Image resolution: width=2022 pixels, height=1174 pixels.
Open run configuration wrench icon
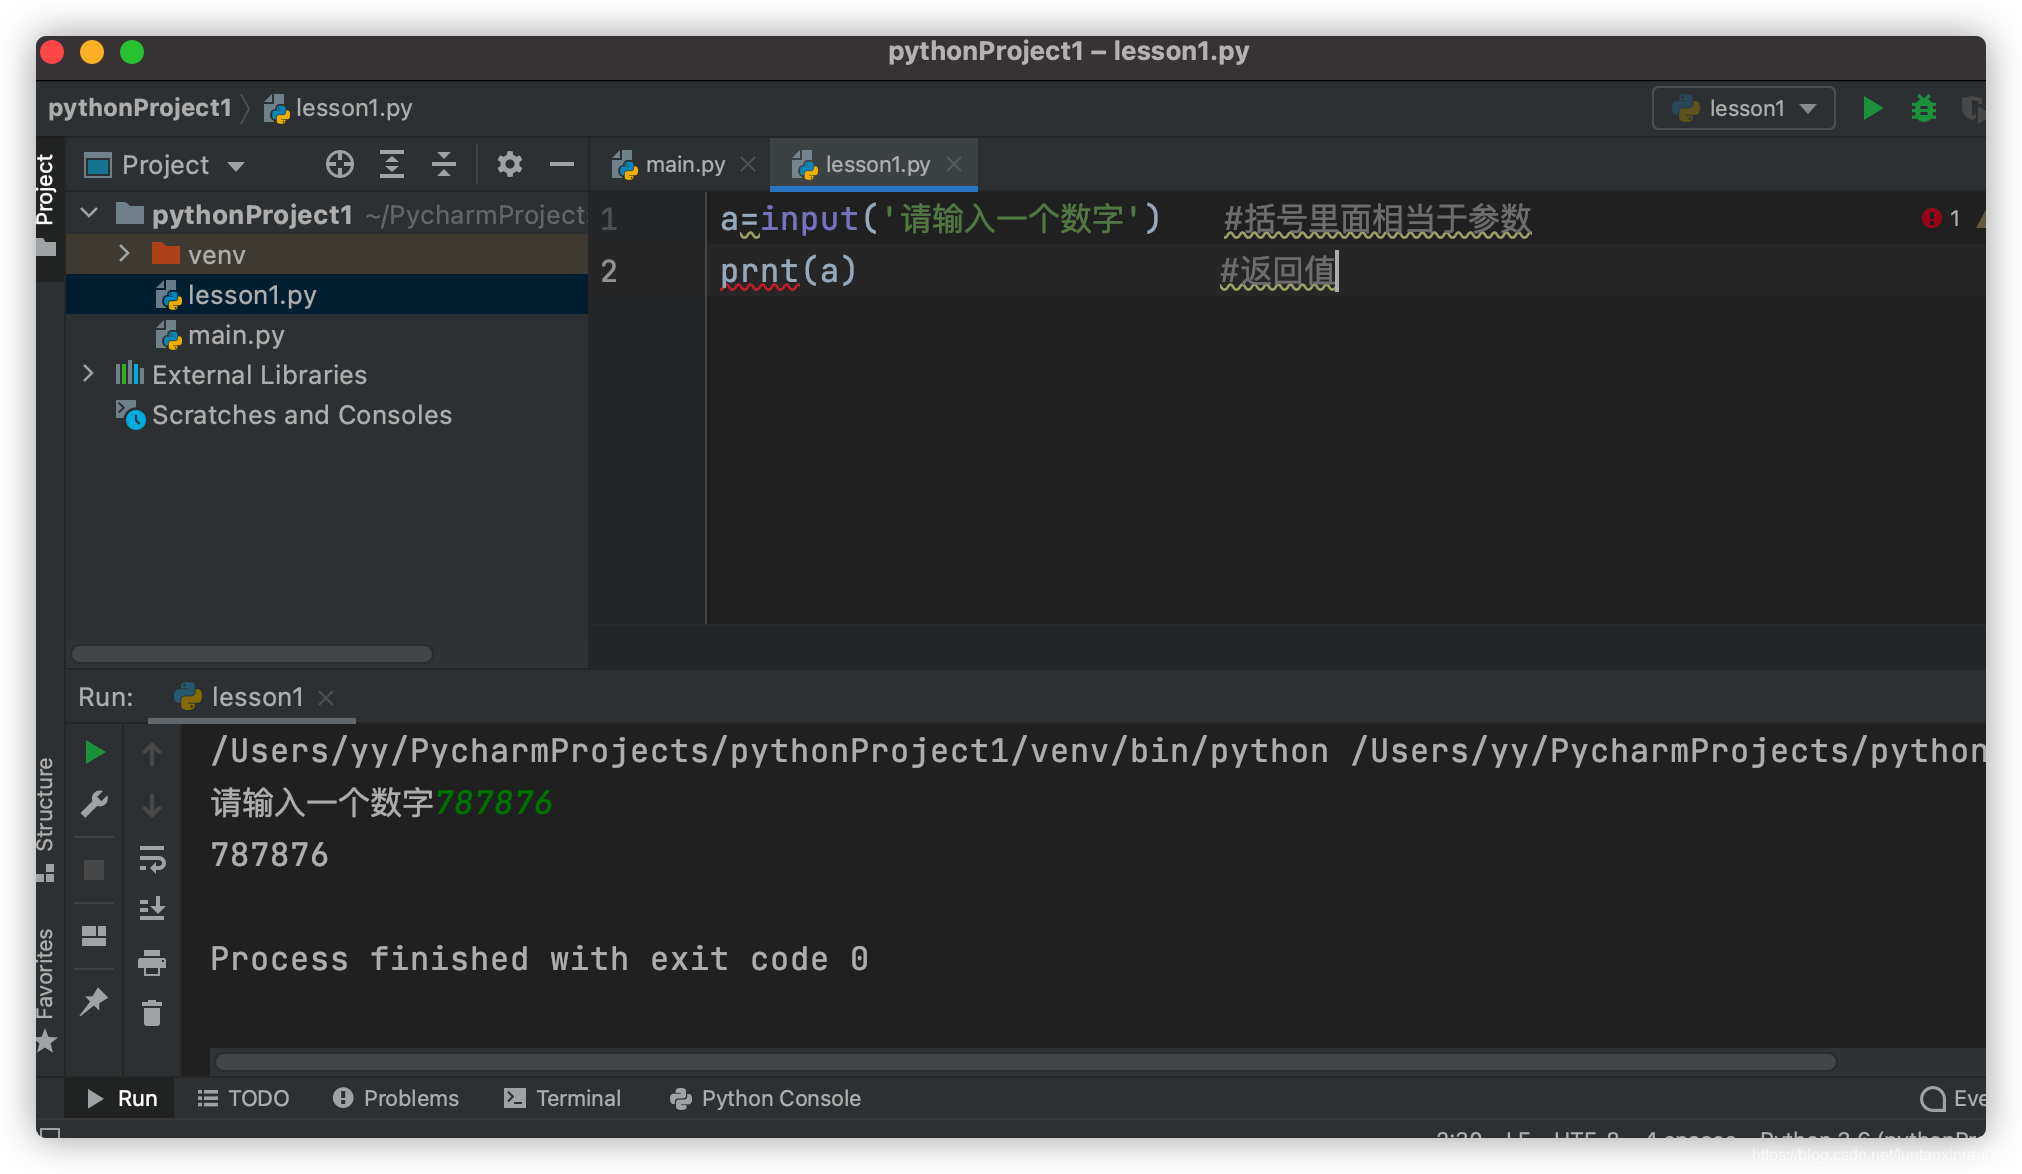tap(94, 804)
